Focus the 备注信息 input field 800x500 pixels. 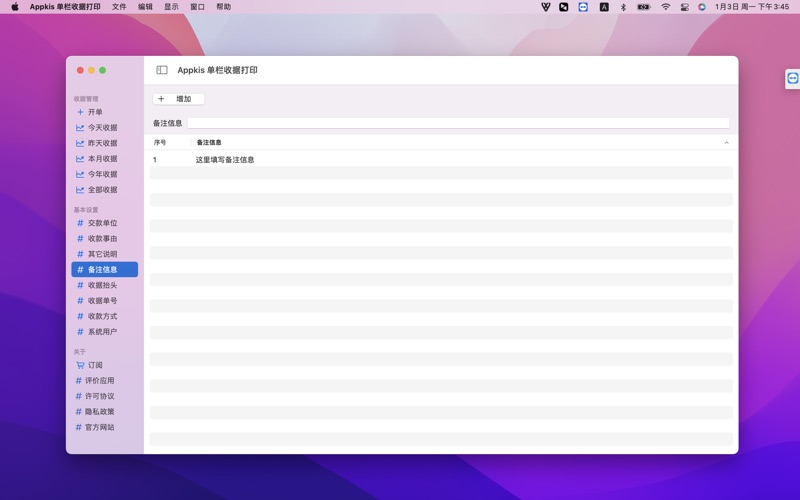click(x=458, y=123)
